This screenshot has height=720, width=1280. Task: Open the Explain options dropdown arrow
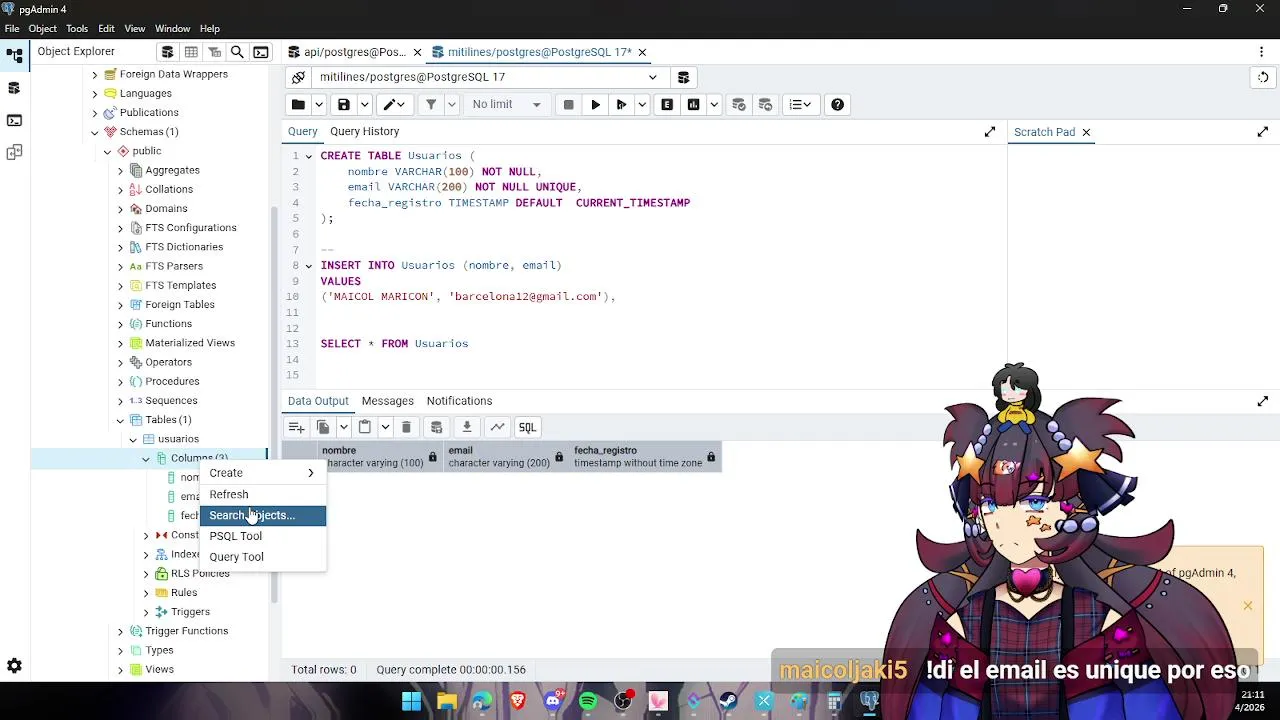click(x=713, y=105)
